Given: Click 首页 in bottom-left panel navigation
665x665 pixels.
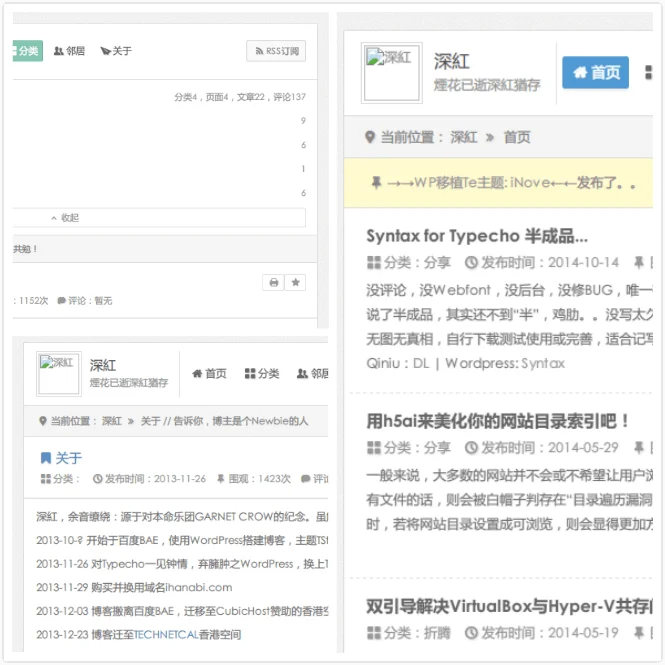Looking at the screenshot, I should point(209,374).
